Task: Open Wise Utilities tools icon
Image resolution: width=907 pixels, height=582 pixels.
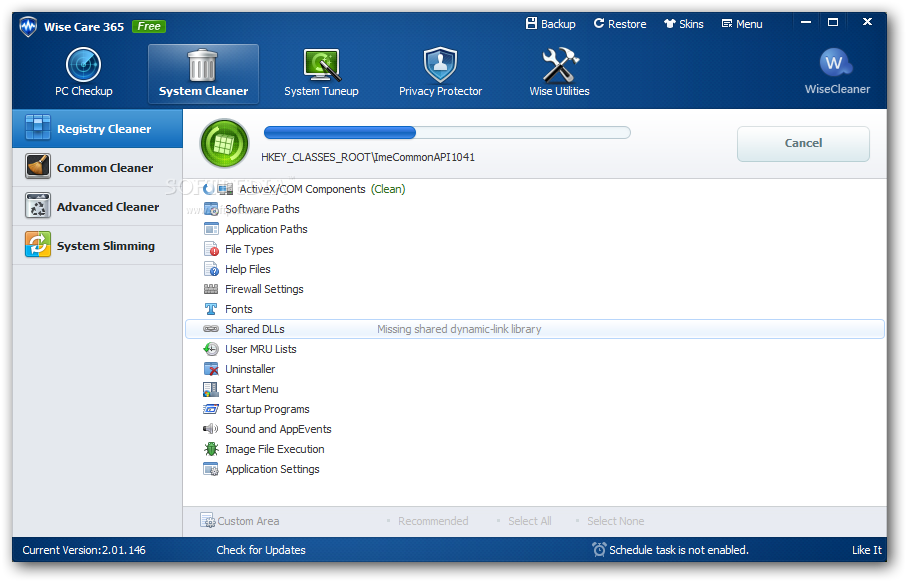Action: 559,66
